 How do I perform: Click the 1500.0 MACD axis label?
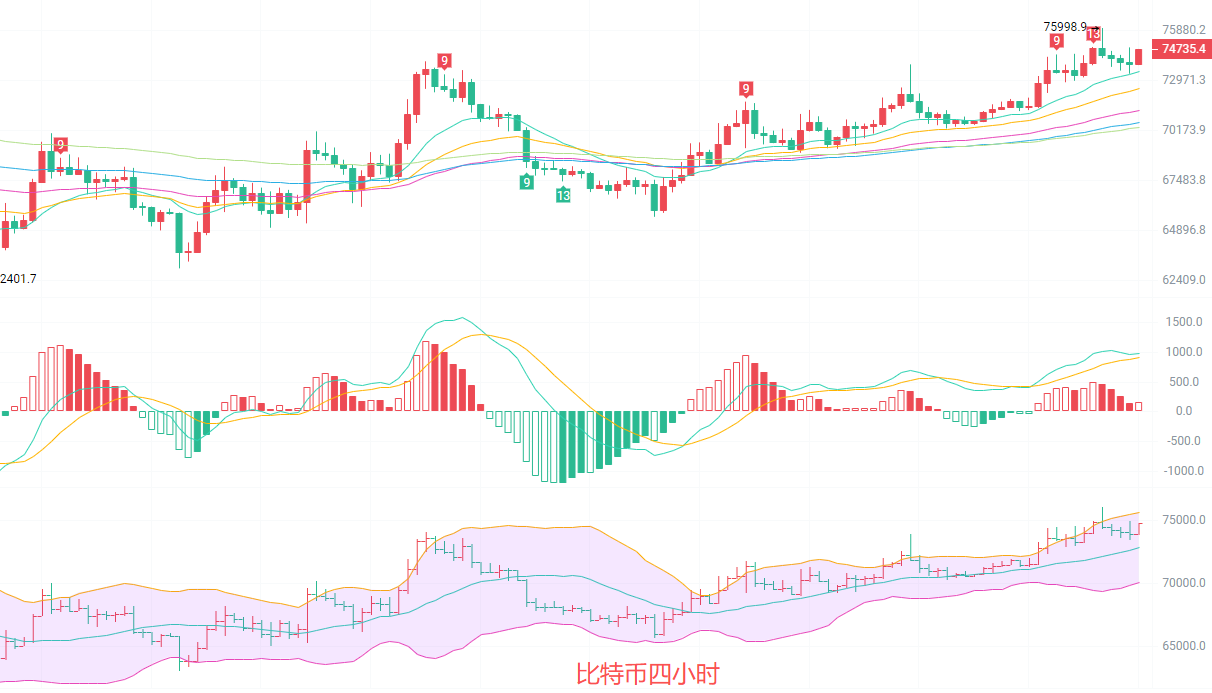point(1184,322)
